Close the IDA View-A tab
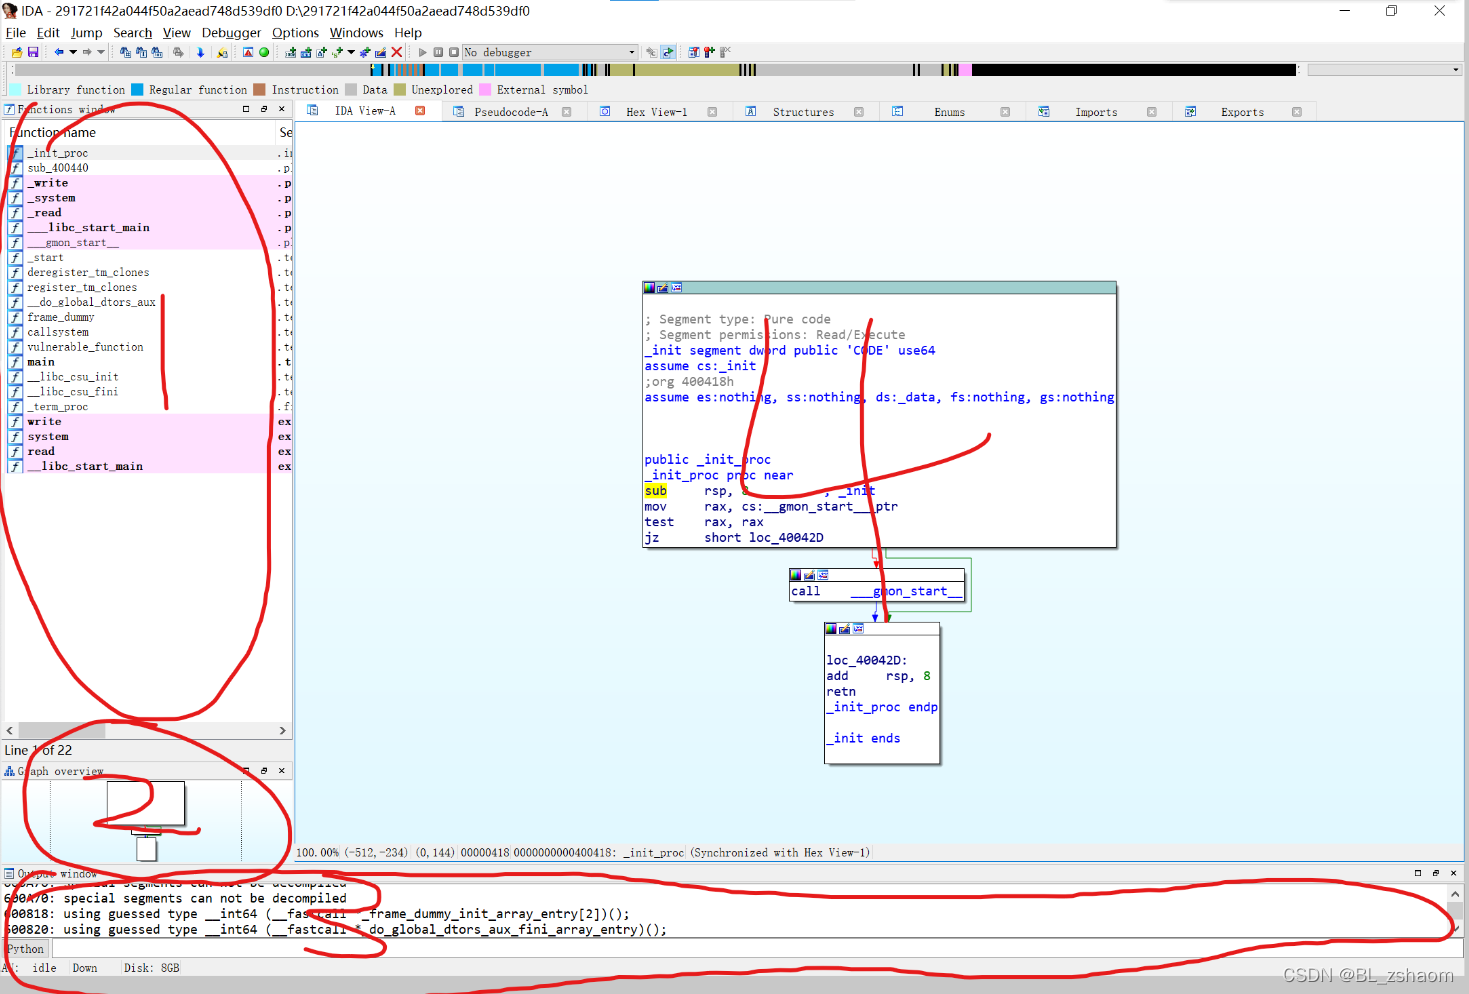The width and height of the screenshot is (1469, 994). point(420,111)
